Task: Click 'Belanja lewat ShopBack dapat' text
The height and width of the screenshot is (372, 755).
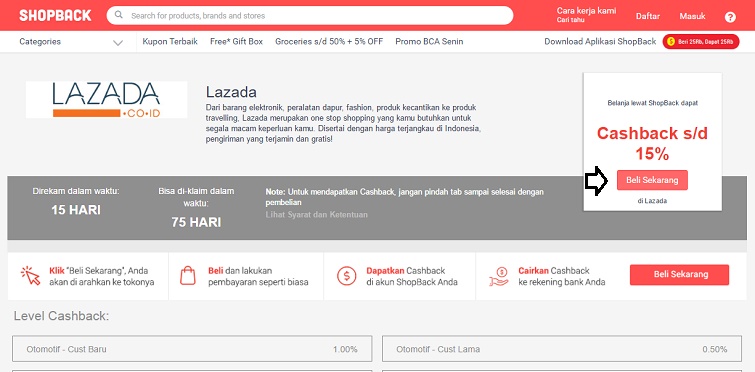Action: coord(652,103)
